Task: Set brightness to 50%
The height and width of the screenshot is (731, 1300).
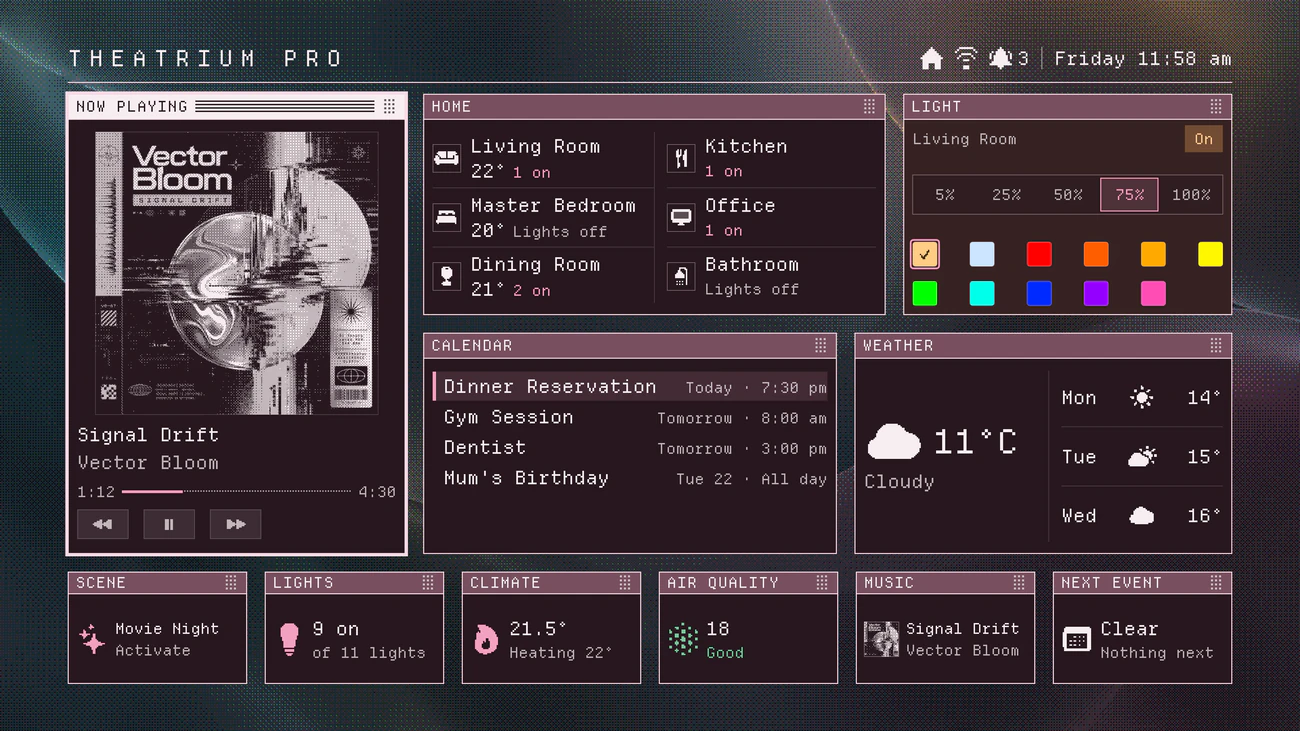Action: click(x=1068, y=195)
